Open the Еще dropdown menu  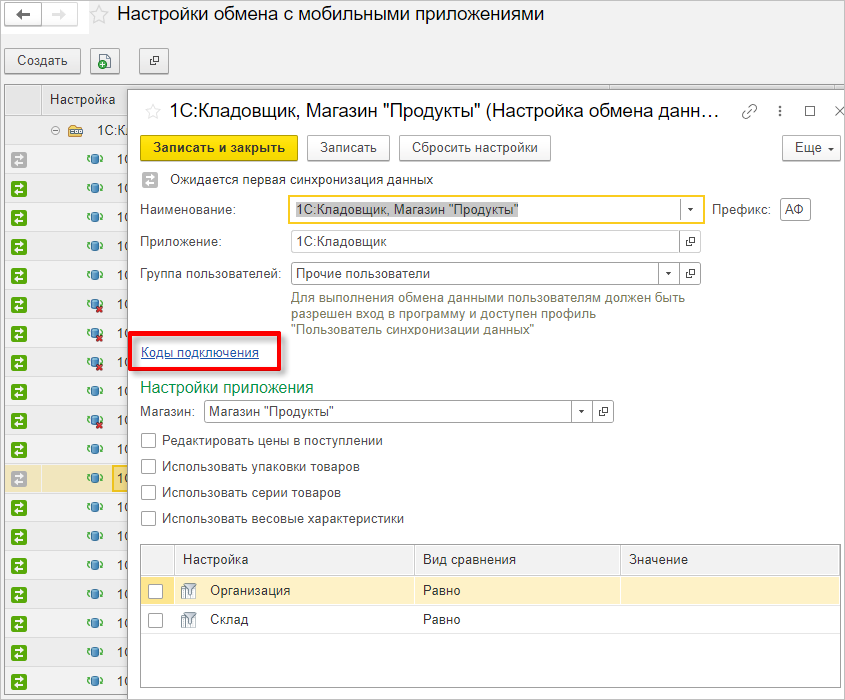(x=812, y=148)
